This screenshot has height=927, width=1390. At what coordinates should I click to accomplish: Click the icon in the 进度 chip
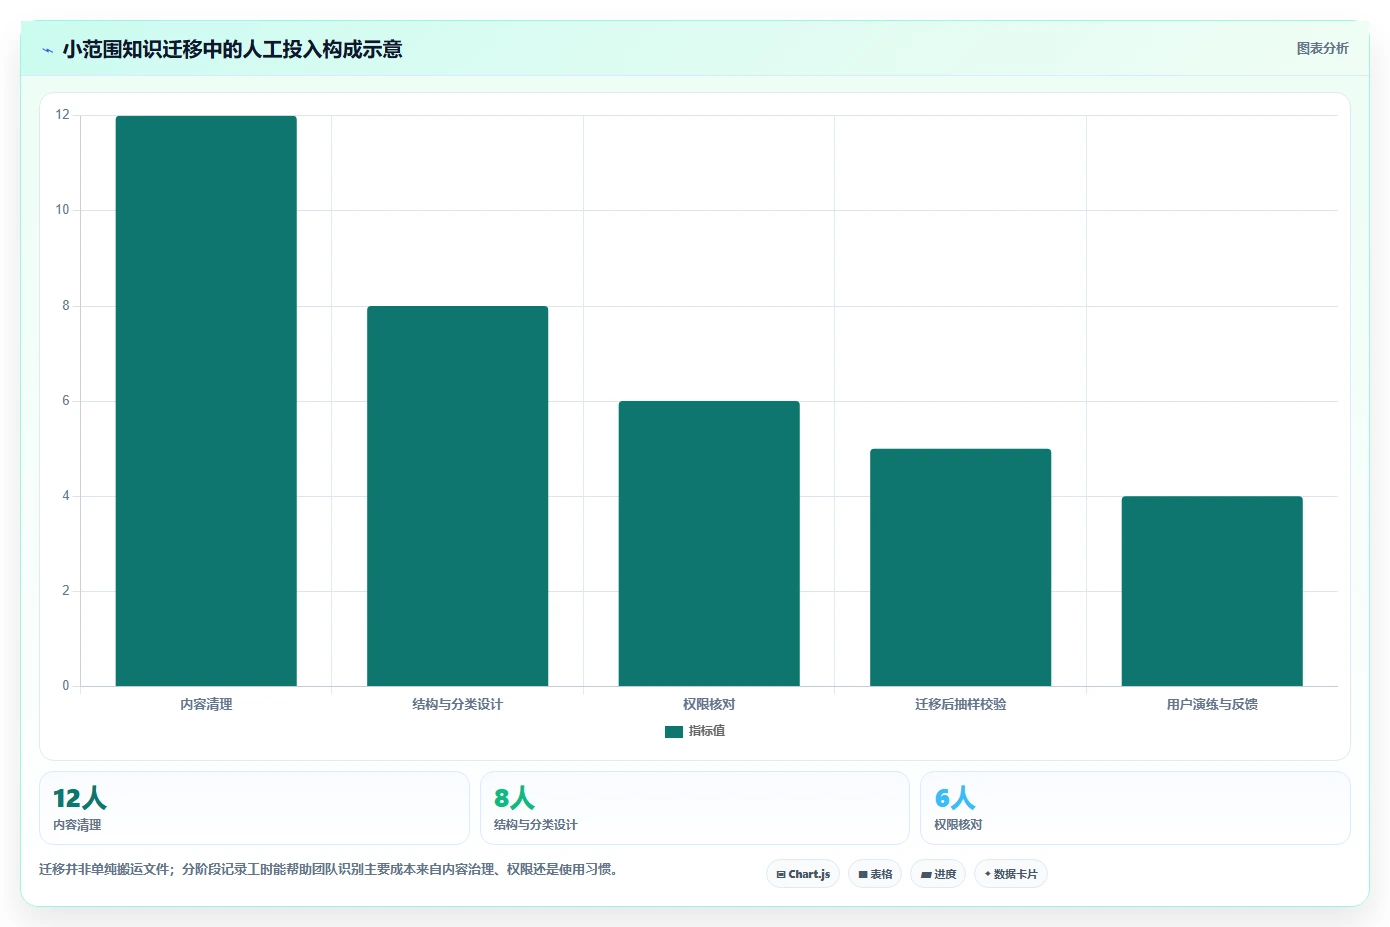point(926,875)
